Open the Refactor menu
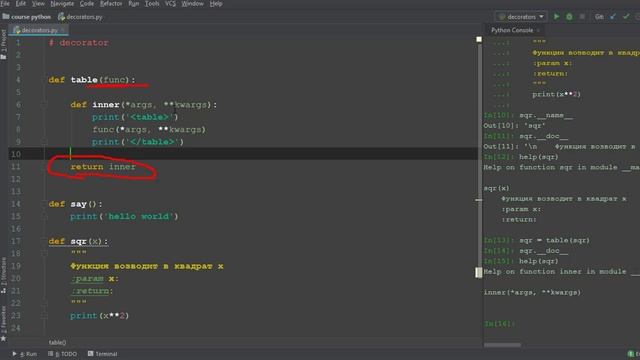 111,4
